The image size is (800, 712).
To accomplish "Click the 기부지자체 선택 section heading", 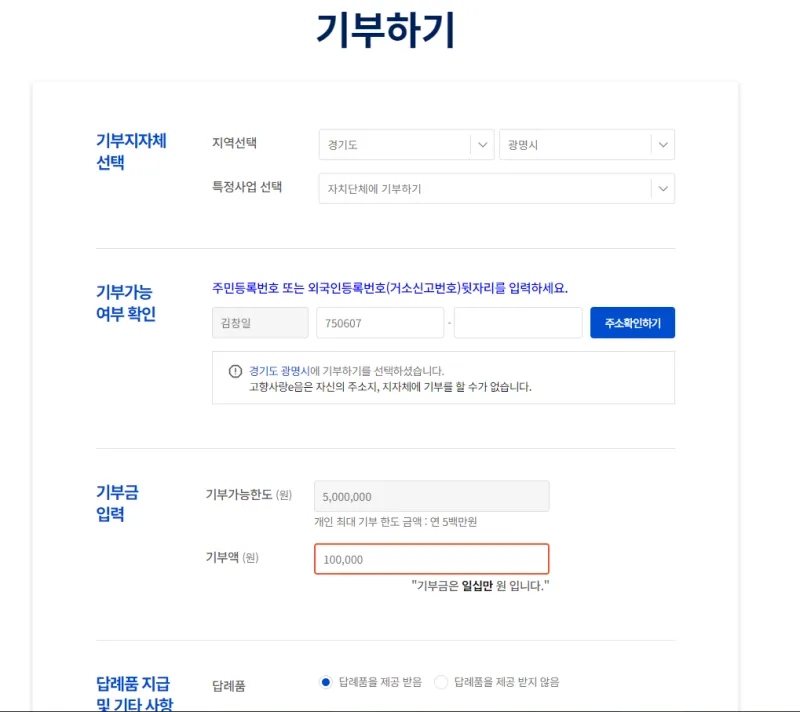I will coord(131,151).
